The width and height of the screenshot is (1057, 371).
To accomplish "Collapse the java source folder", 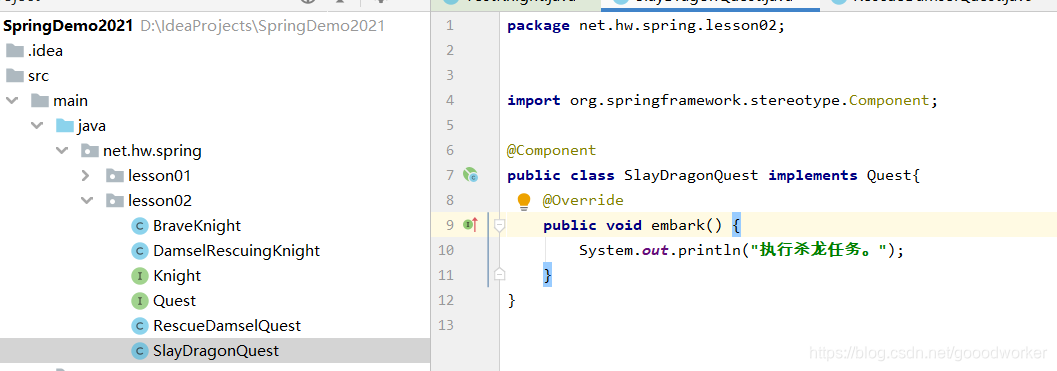I will coord(37,125).
